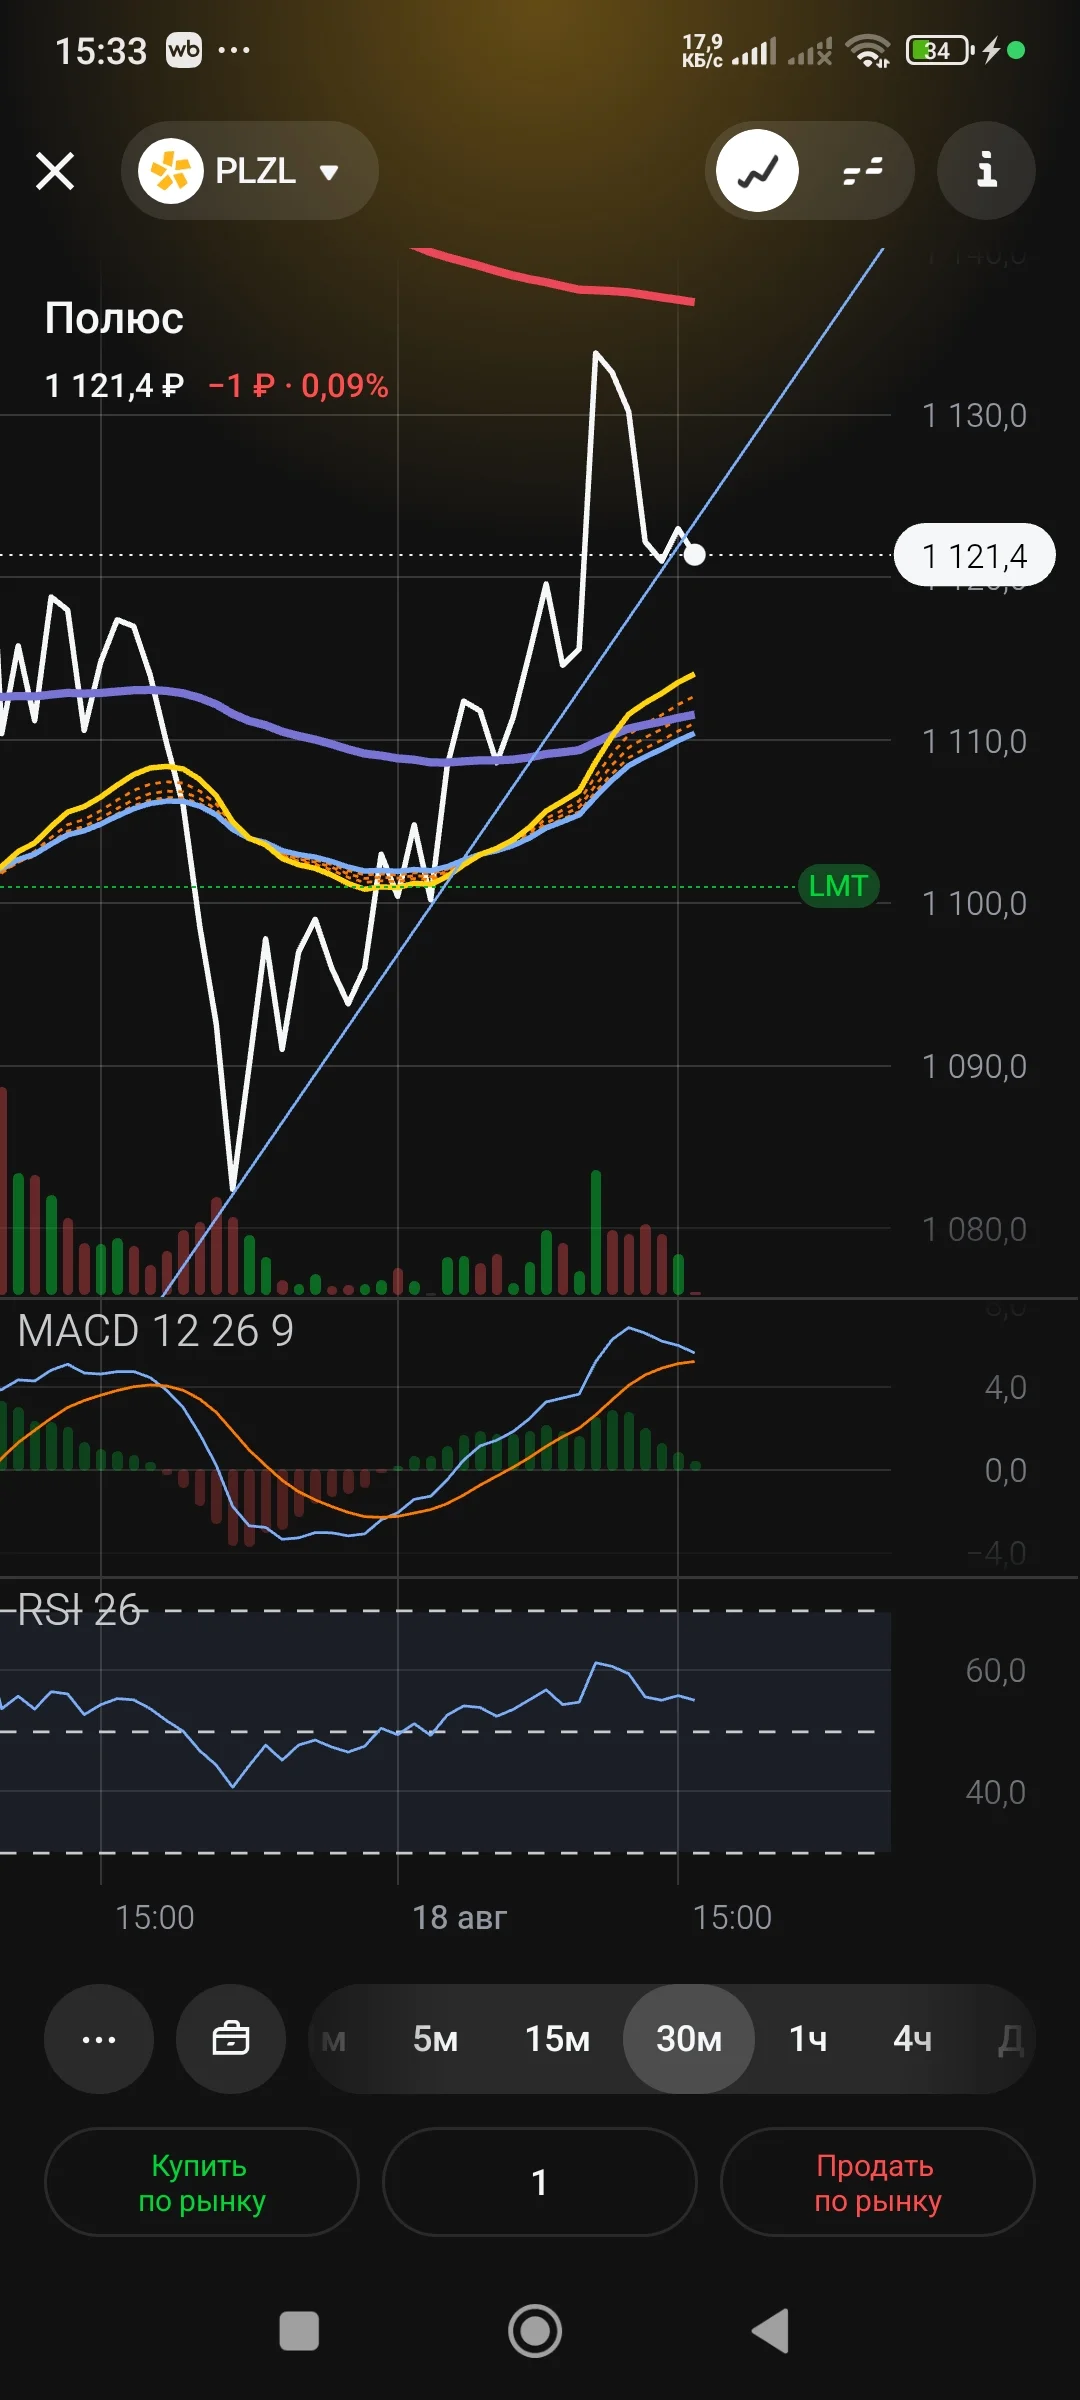Tap the LMT limit order marker
Viewport: 1080px width, 2400px height.
pos(838,886)
